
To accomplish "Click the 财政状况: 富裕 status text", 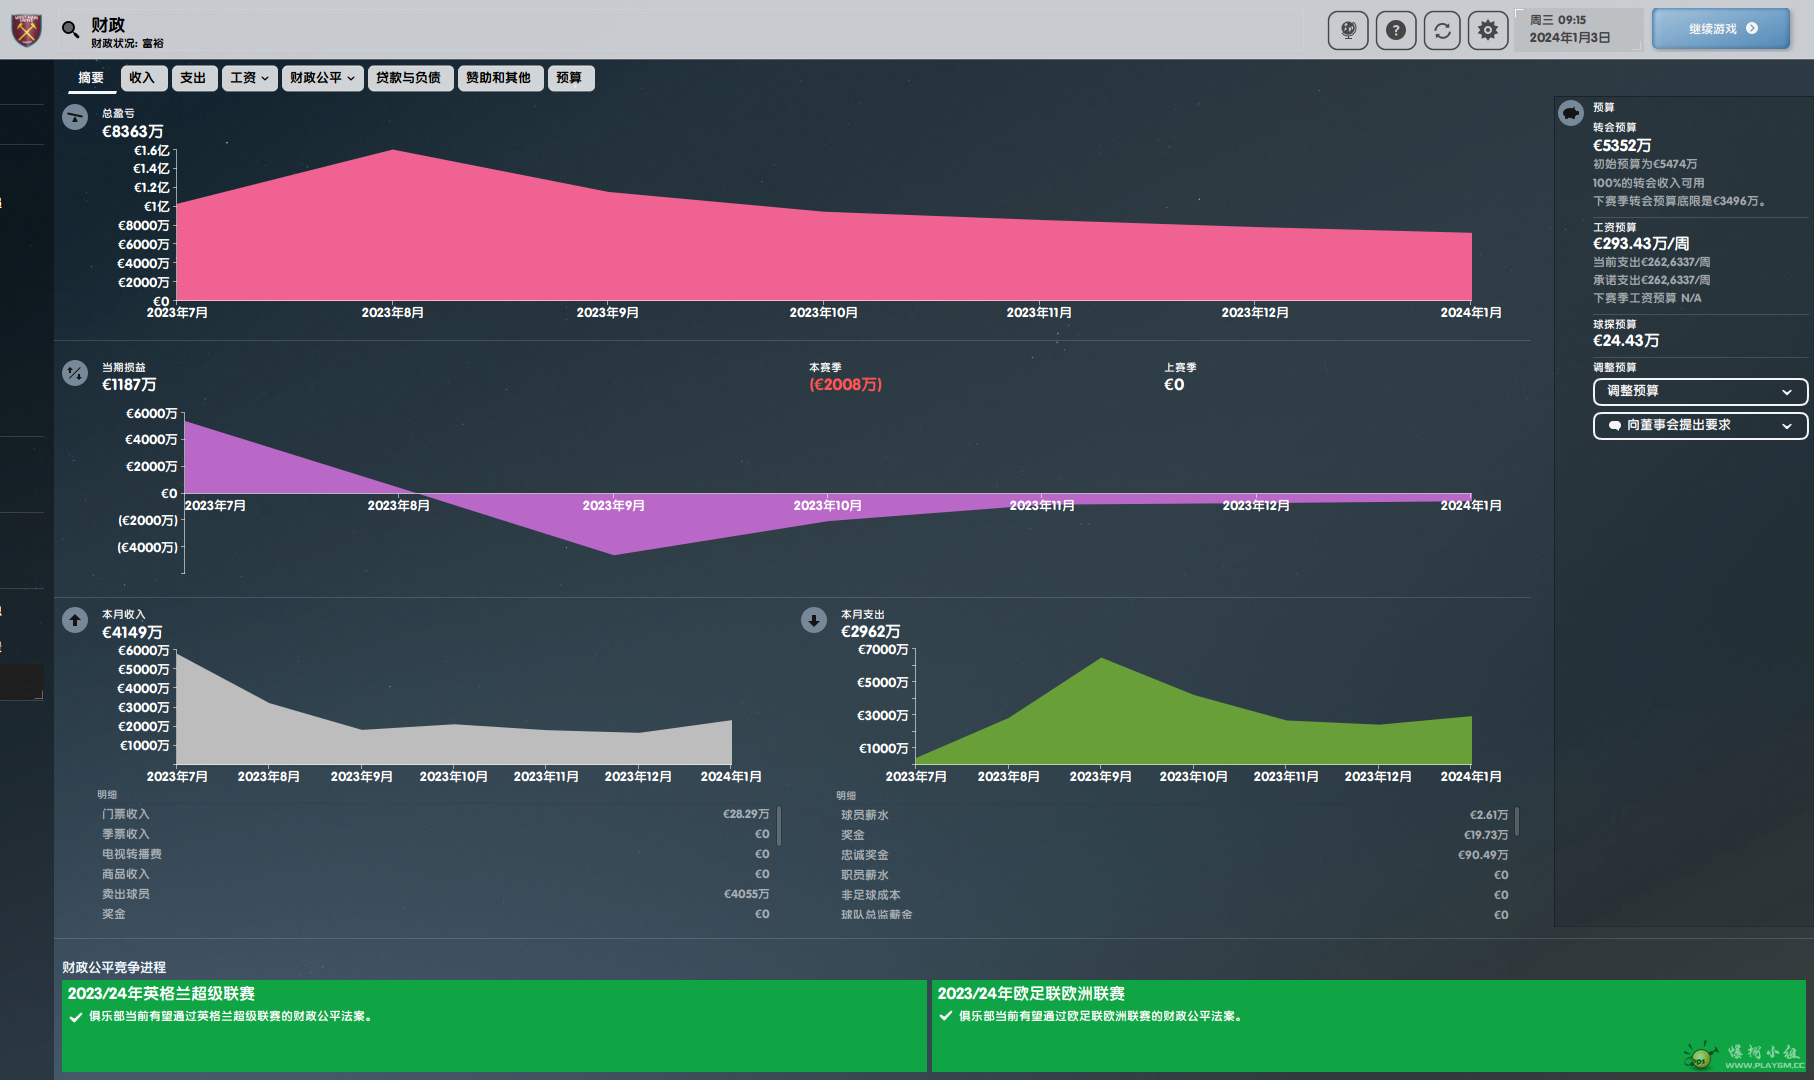I will tap(127, 44).
